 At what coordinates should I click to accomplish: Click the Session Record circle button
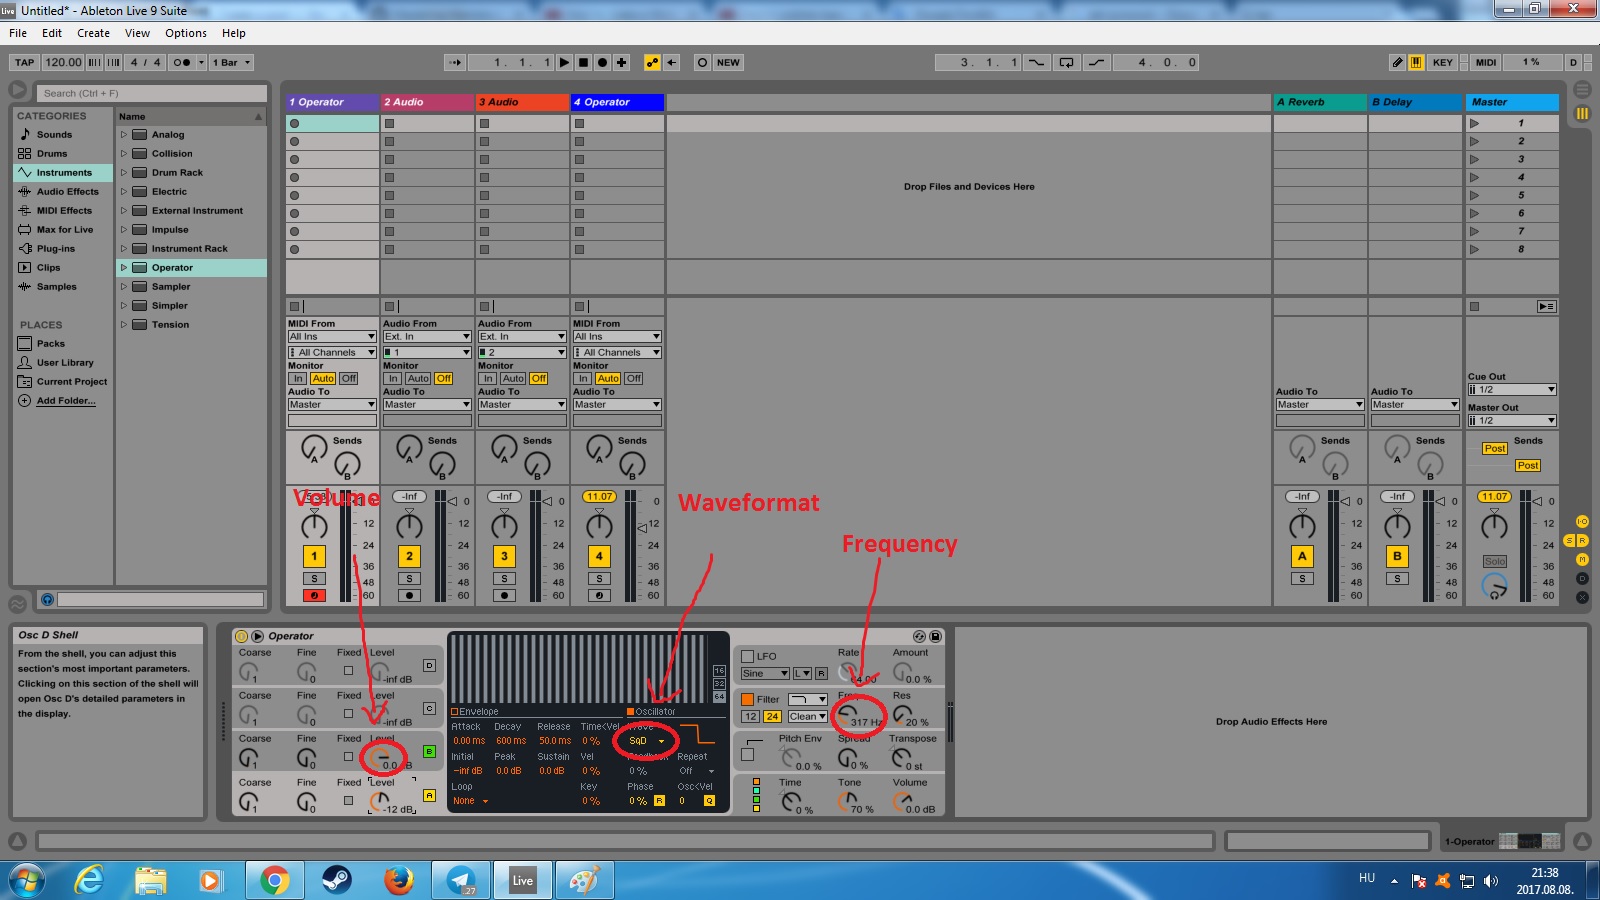coord(702,62)
